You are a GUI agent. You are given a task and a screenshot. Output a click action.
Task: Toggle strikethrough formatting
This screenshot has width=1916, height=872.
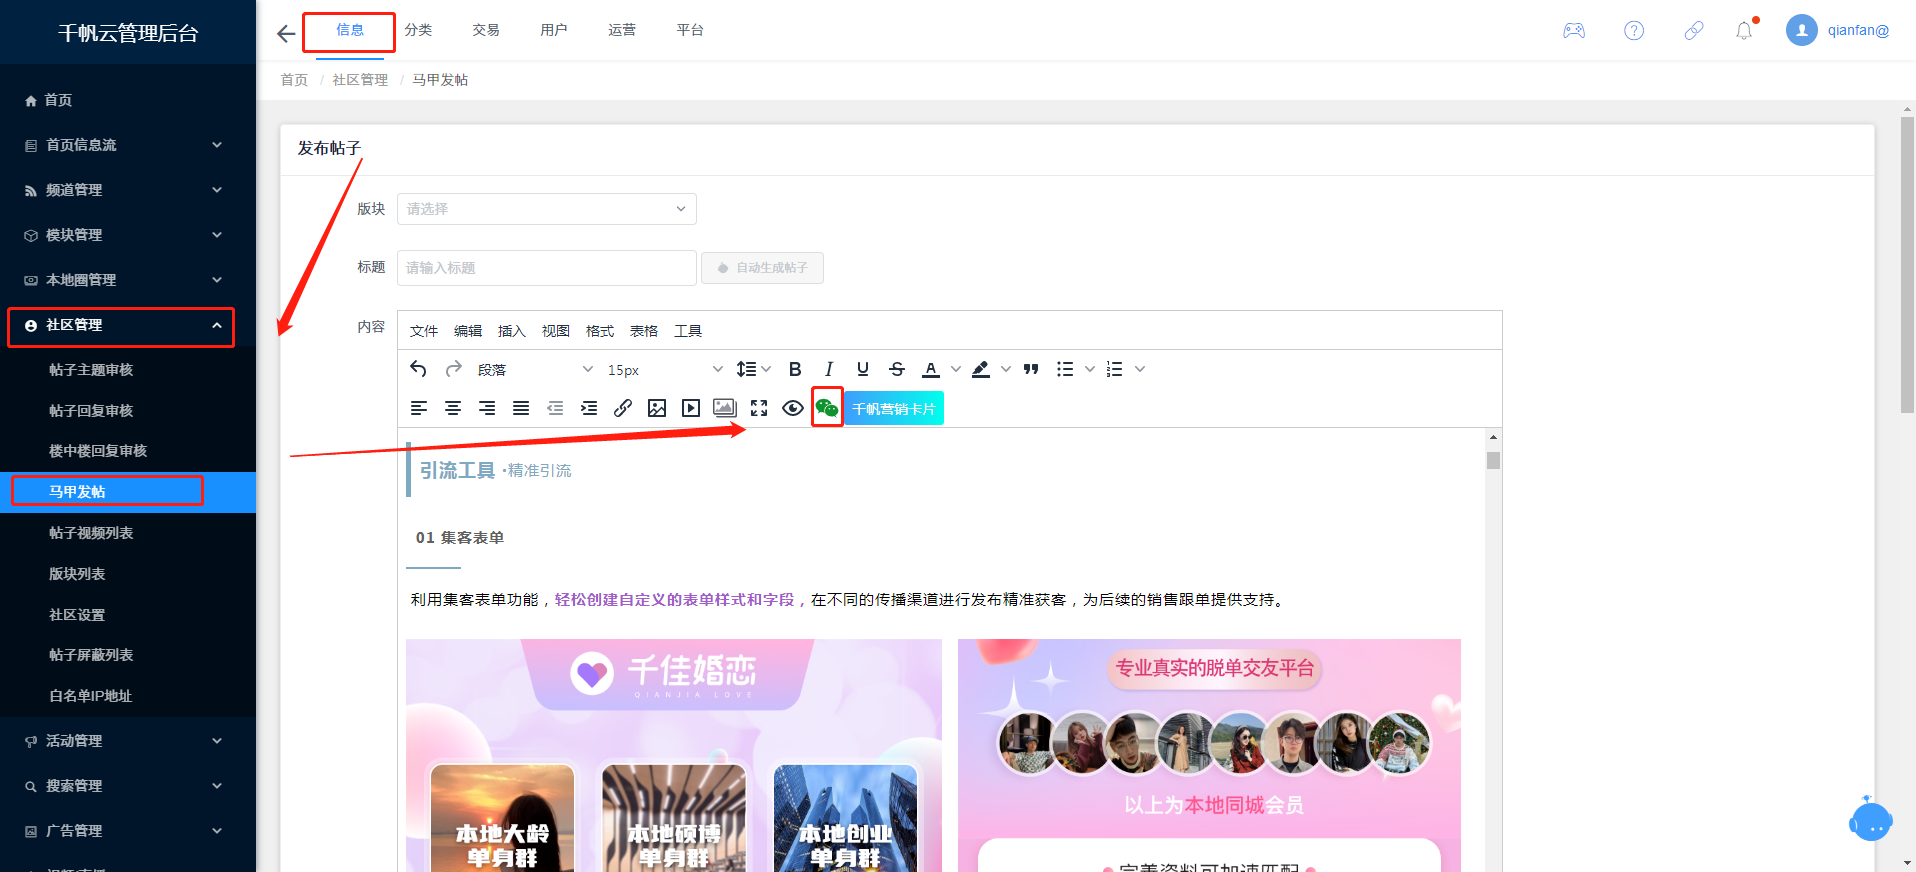[x=897, y=369]
